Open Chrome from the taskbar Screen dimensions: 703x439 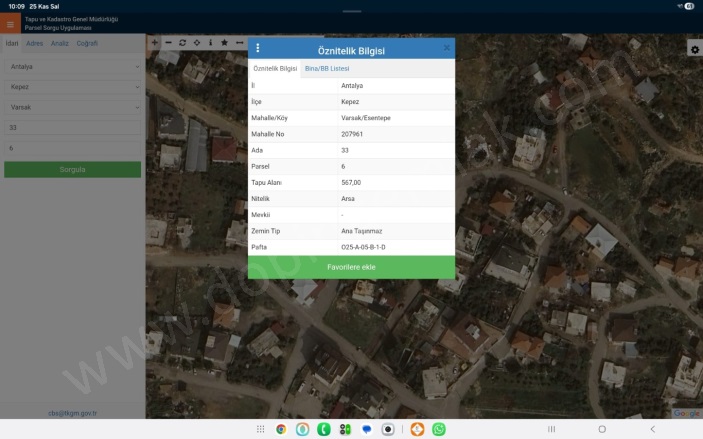(281, 429)
